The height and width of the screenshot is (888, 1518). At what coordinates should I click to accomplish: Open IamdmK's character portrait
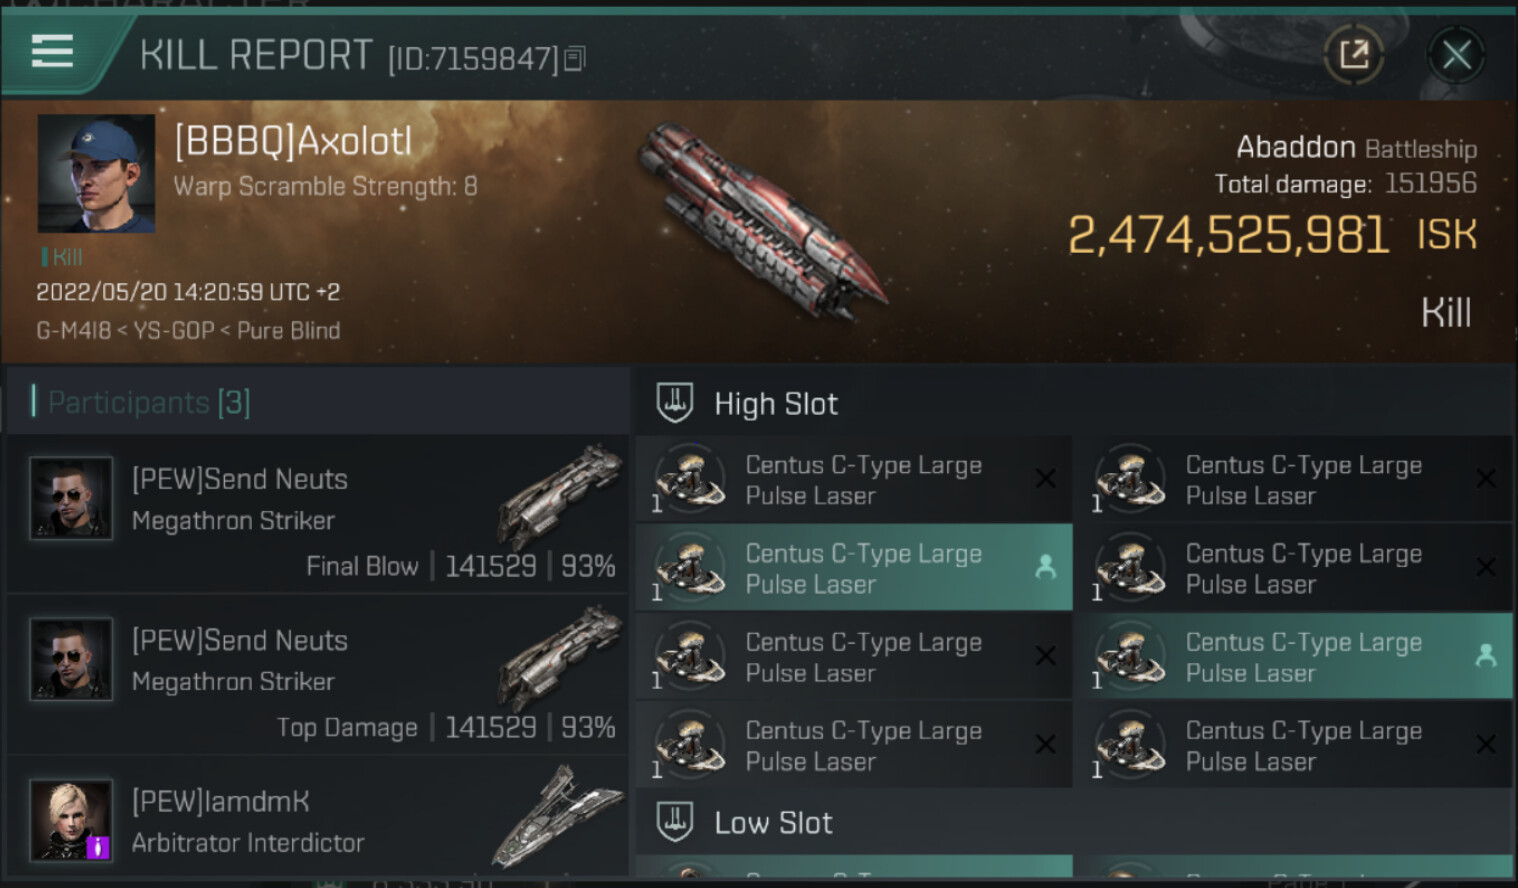click(x=70, y=820)
